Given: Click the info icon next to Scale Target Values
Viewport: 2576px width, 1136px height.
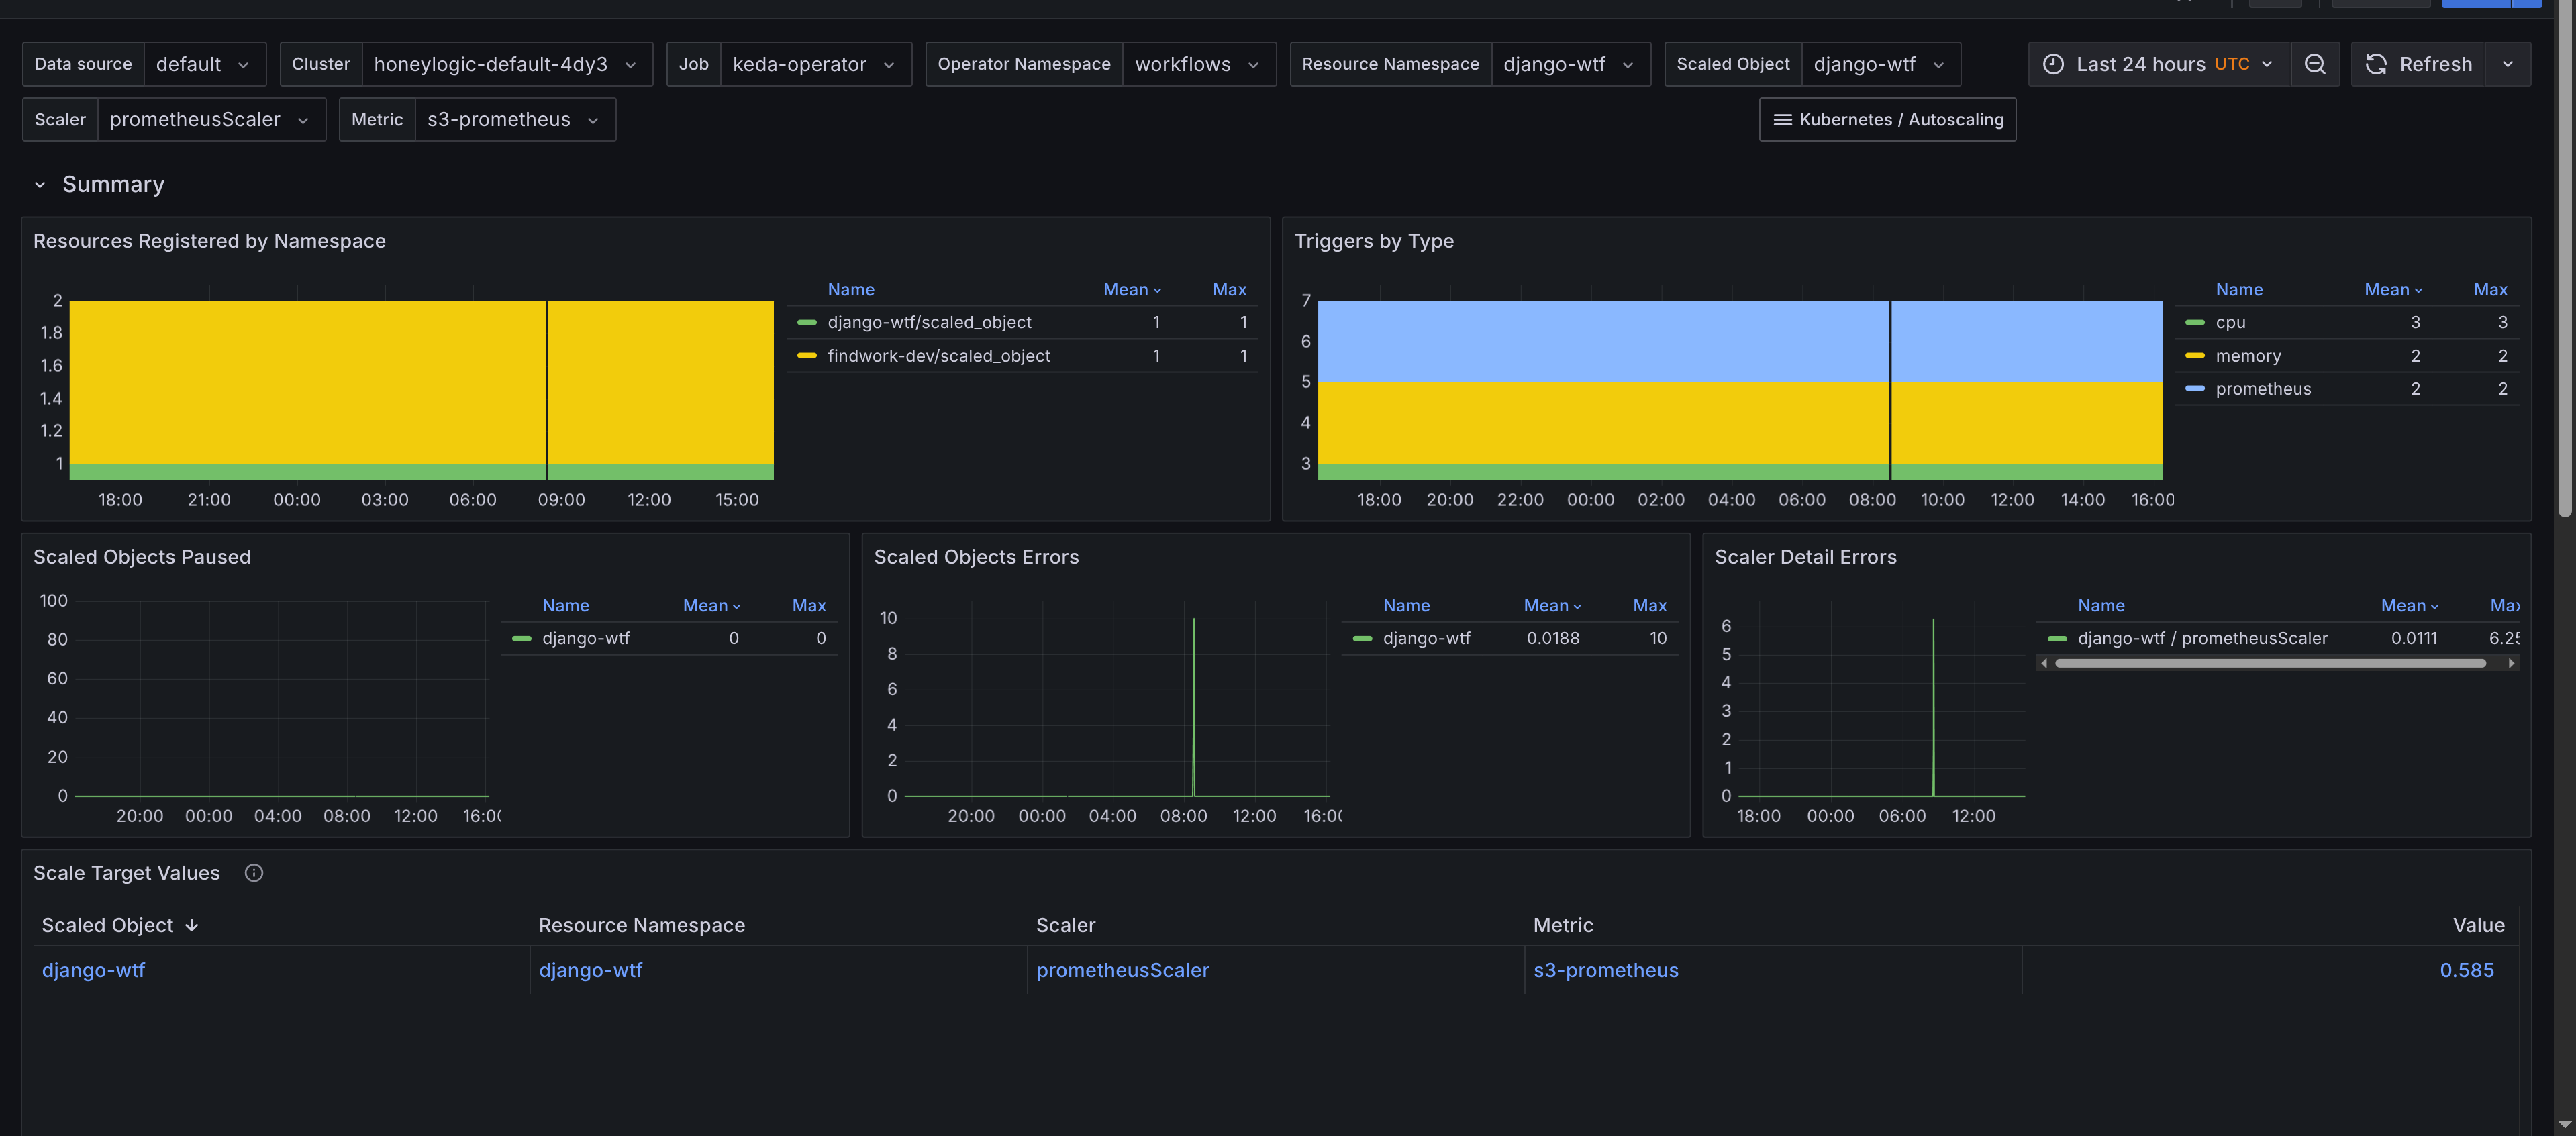Looking at the screenshot, I should point(253,872).
